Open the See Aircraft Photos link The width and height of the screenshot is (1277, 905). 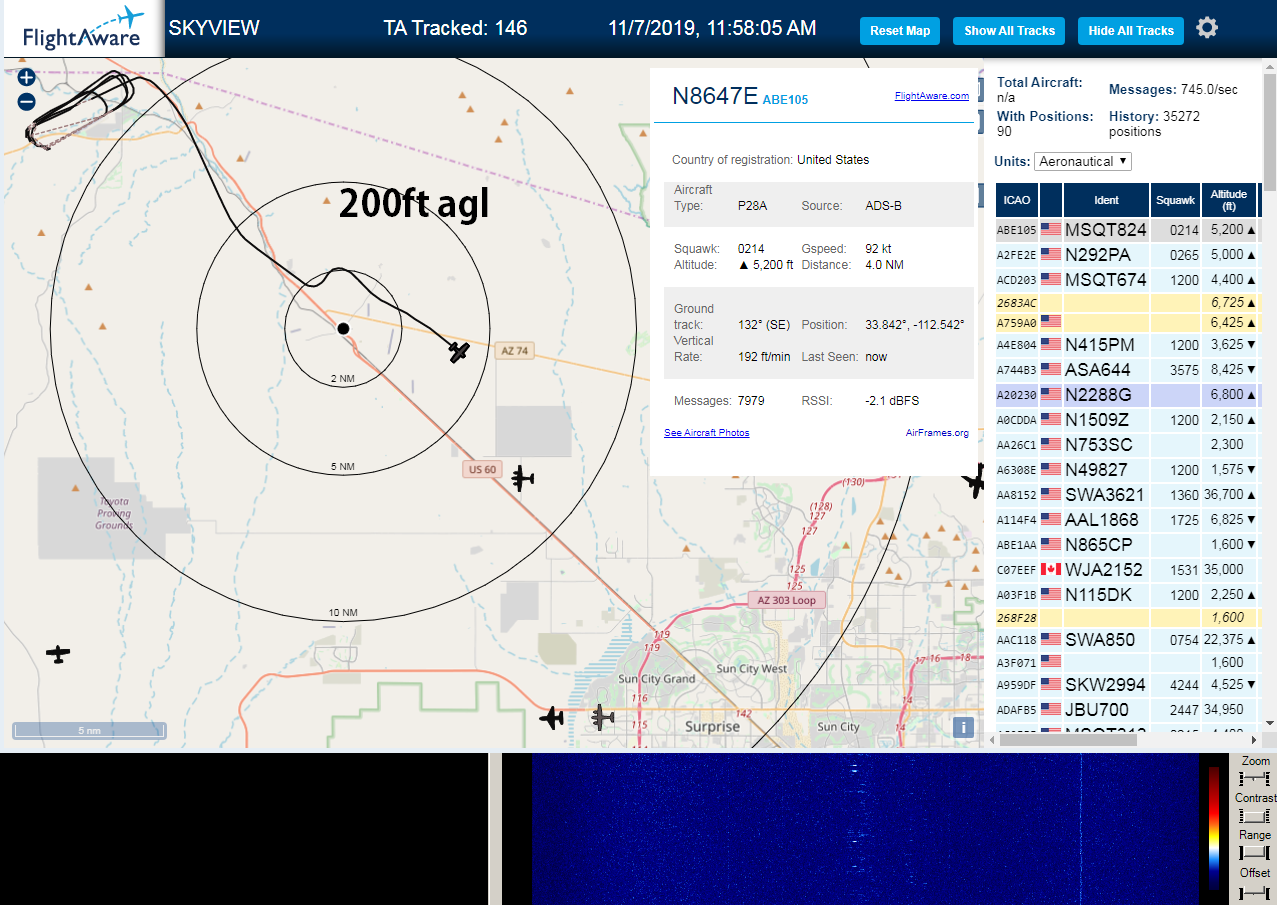click(x=706, y=433)
